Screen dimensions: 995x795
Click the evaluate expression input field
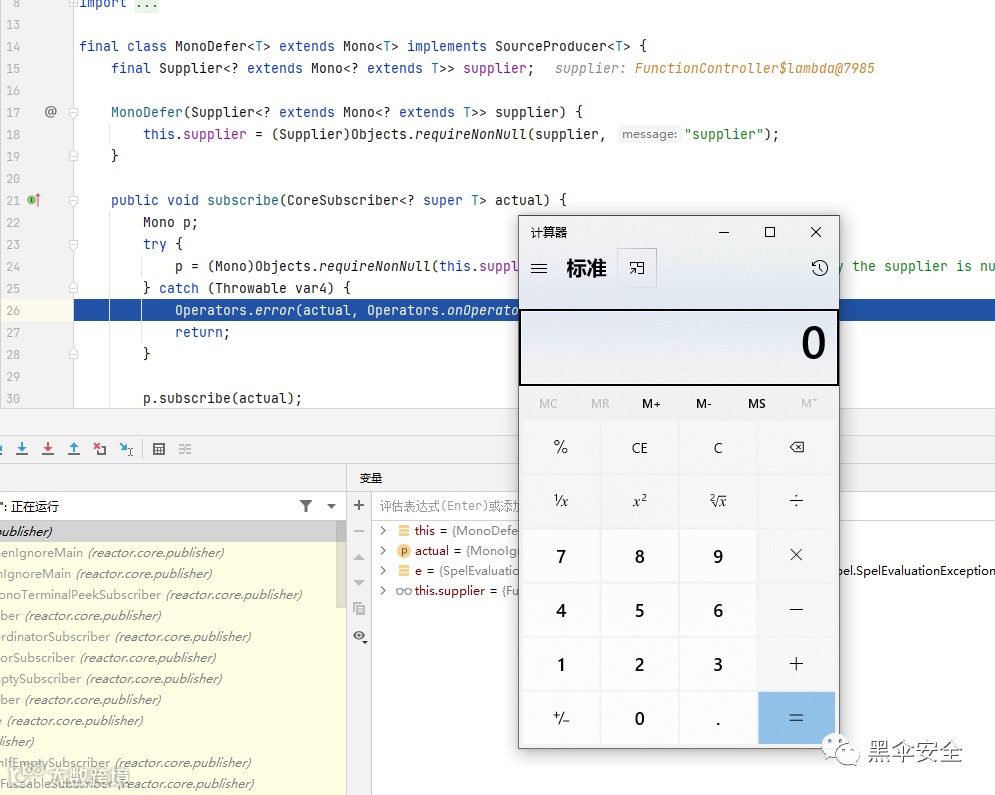(447, 506)
